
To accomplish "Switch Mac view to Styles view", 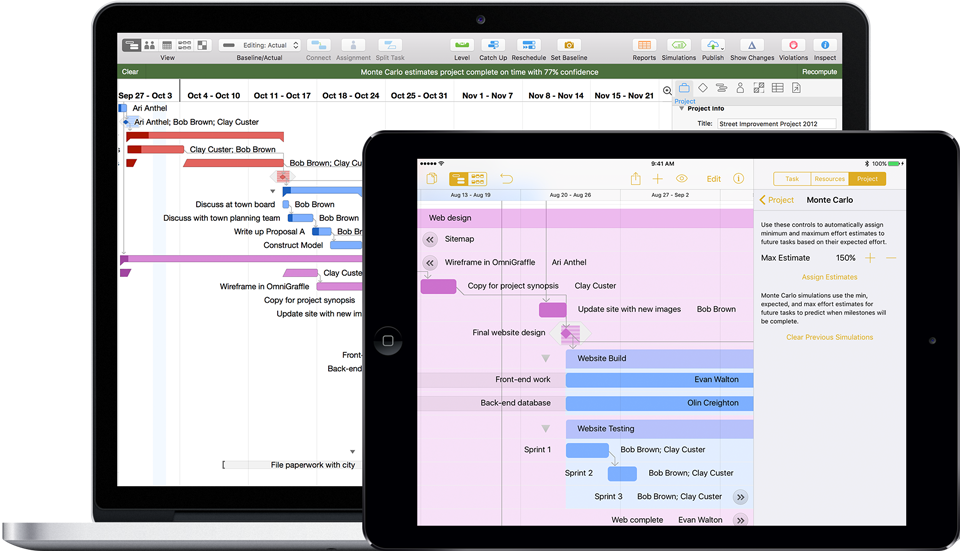I will point(203,45).
